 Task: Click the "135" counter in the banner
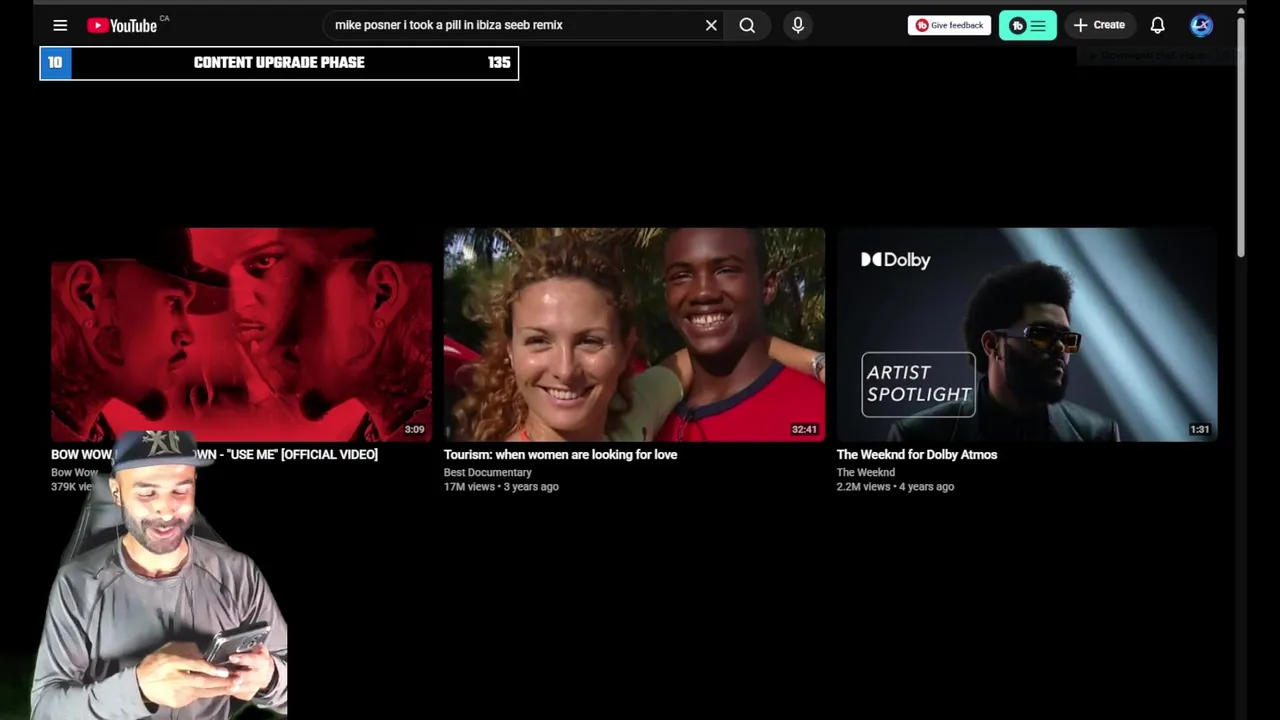point(499,62)
